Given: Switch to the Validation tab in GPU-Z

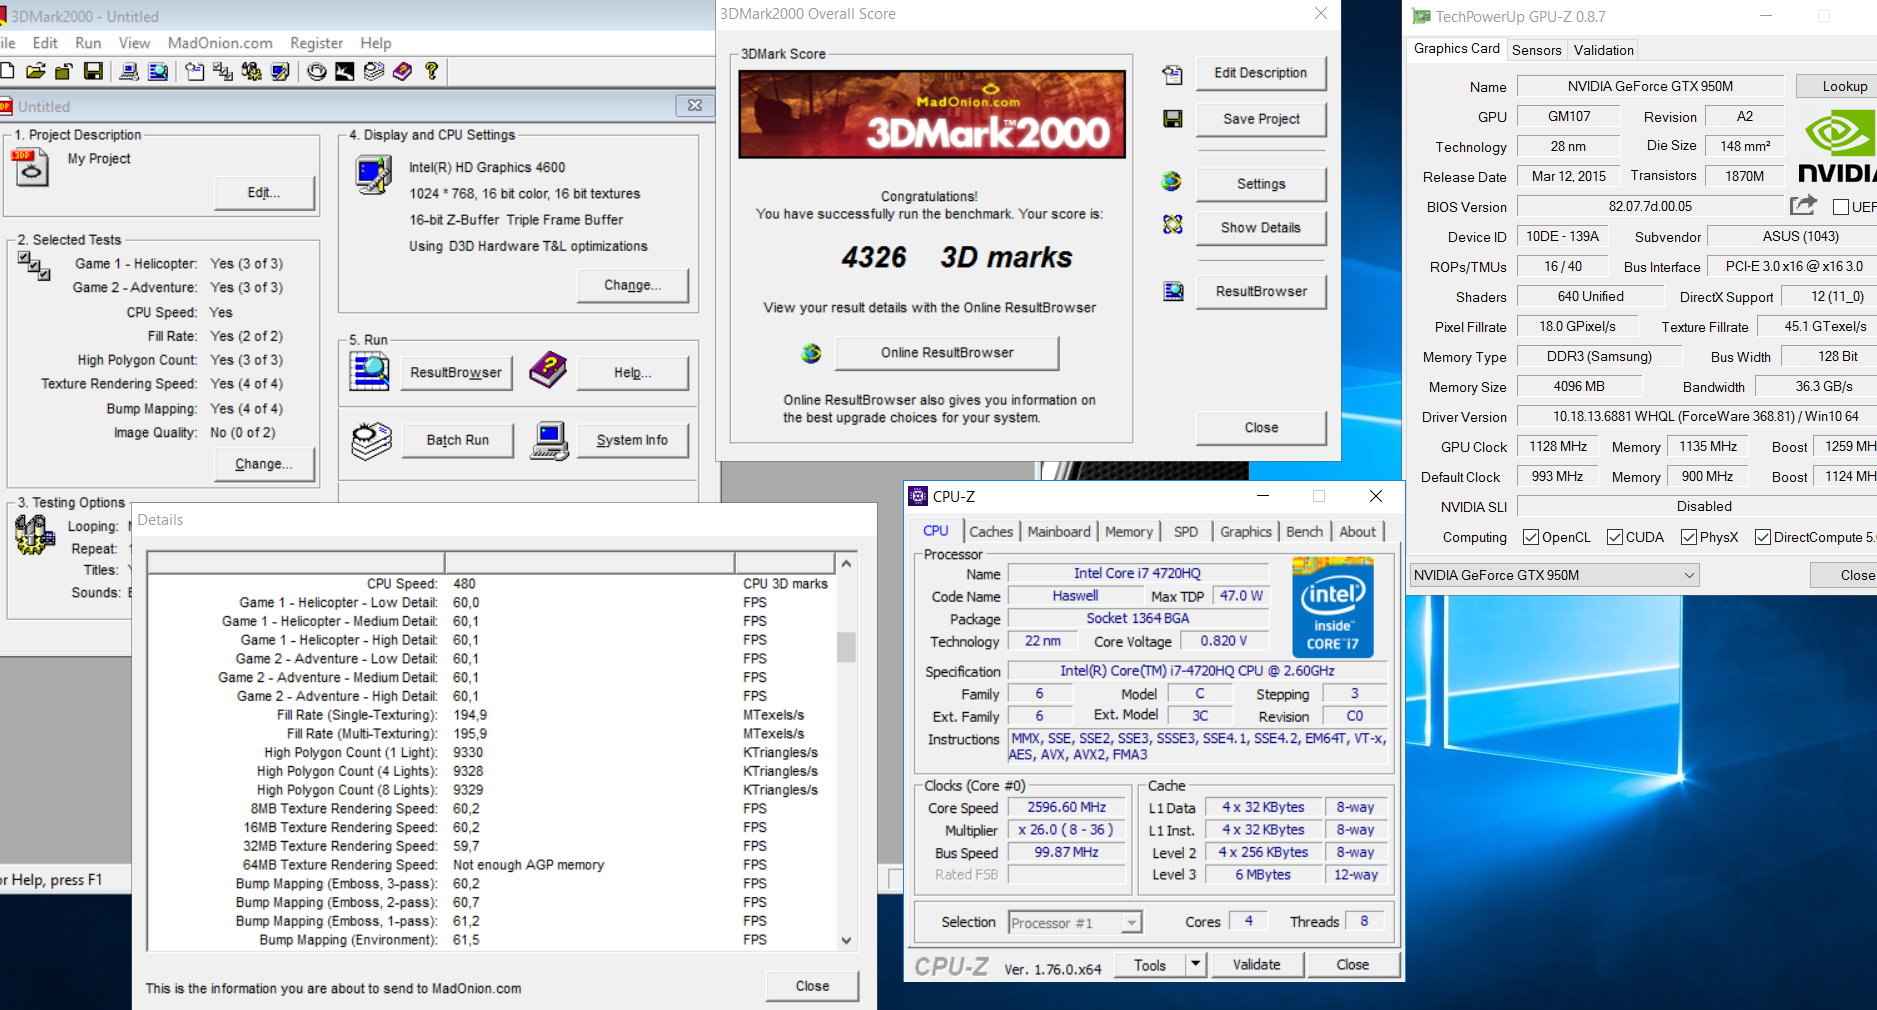Looking at the screenshot, I should (1603, 50).
